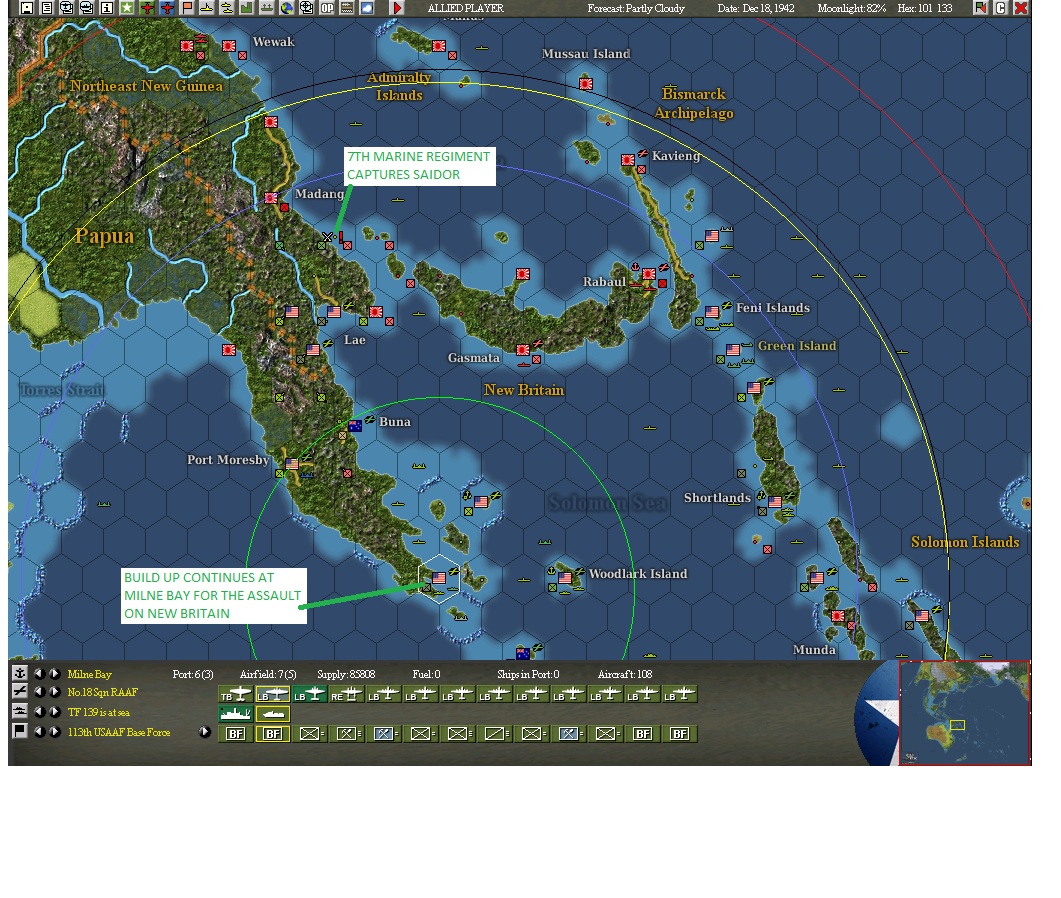Select the red aircraft on green background icon

(x=147, y=8)
